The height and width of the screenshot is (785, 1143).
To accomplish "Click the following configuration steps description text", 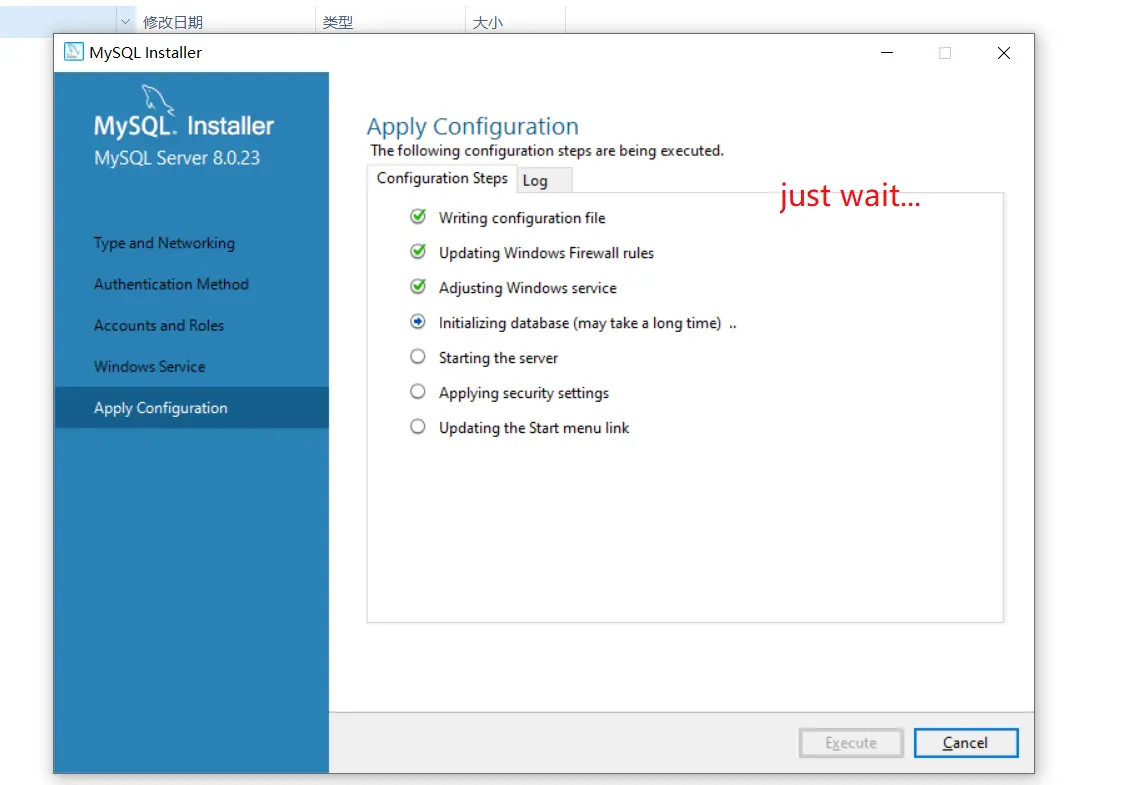I will coord(547,151).
